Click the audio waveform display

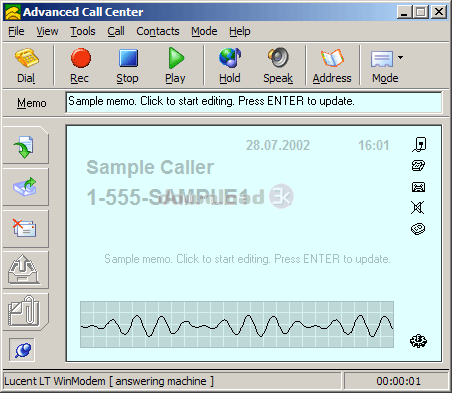coord(237,324)
